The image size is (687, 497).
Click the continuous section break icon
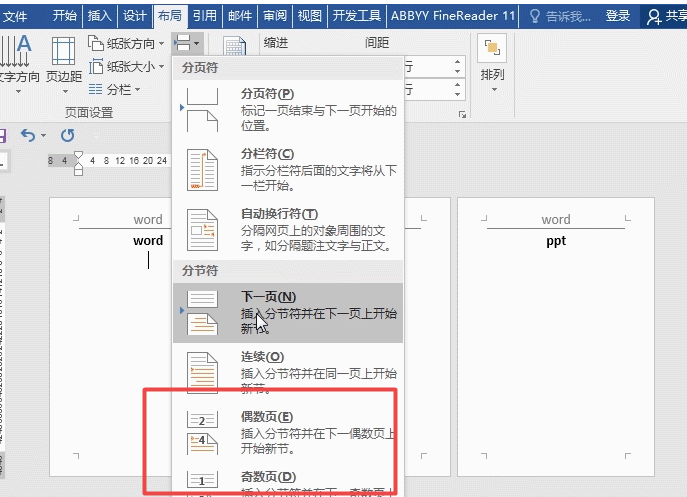click(x=202, y=373)
